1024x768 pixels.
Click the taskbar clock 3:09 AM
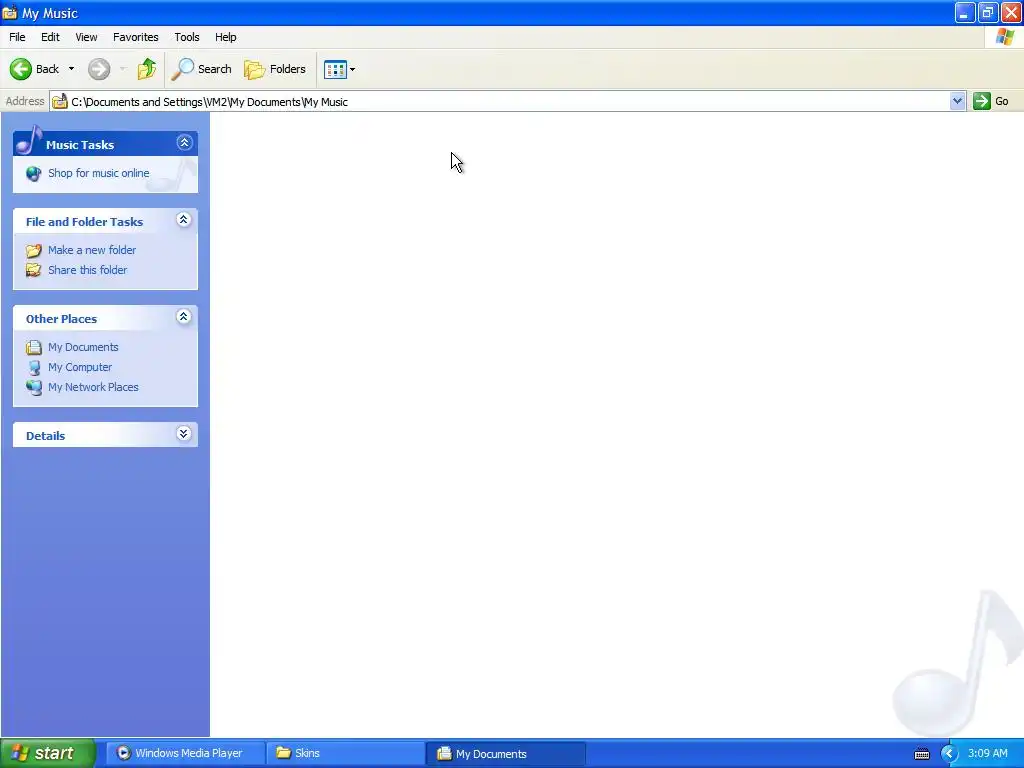point(987,754)
